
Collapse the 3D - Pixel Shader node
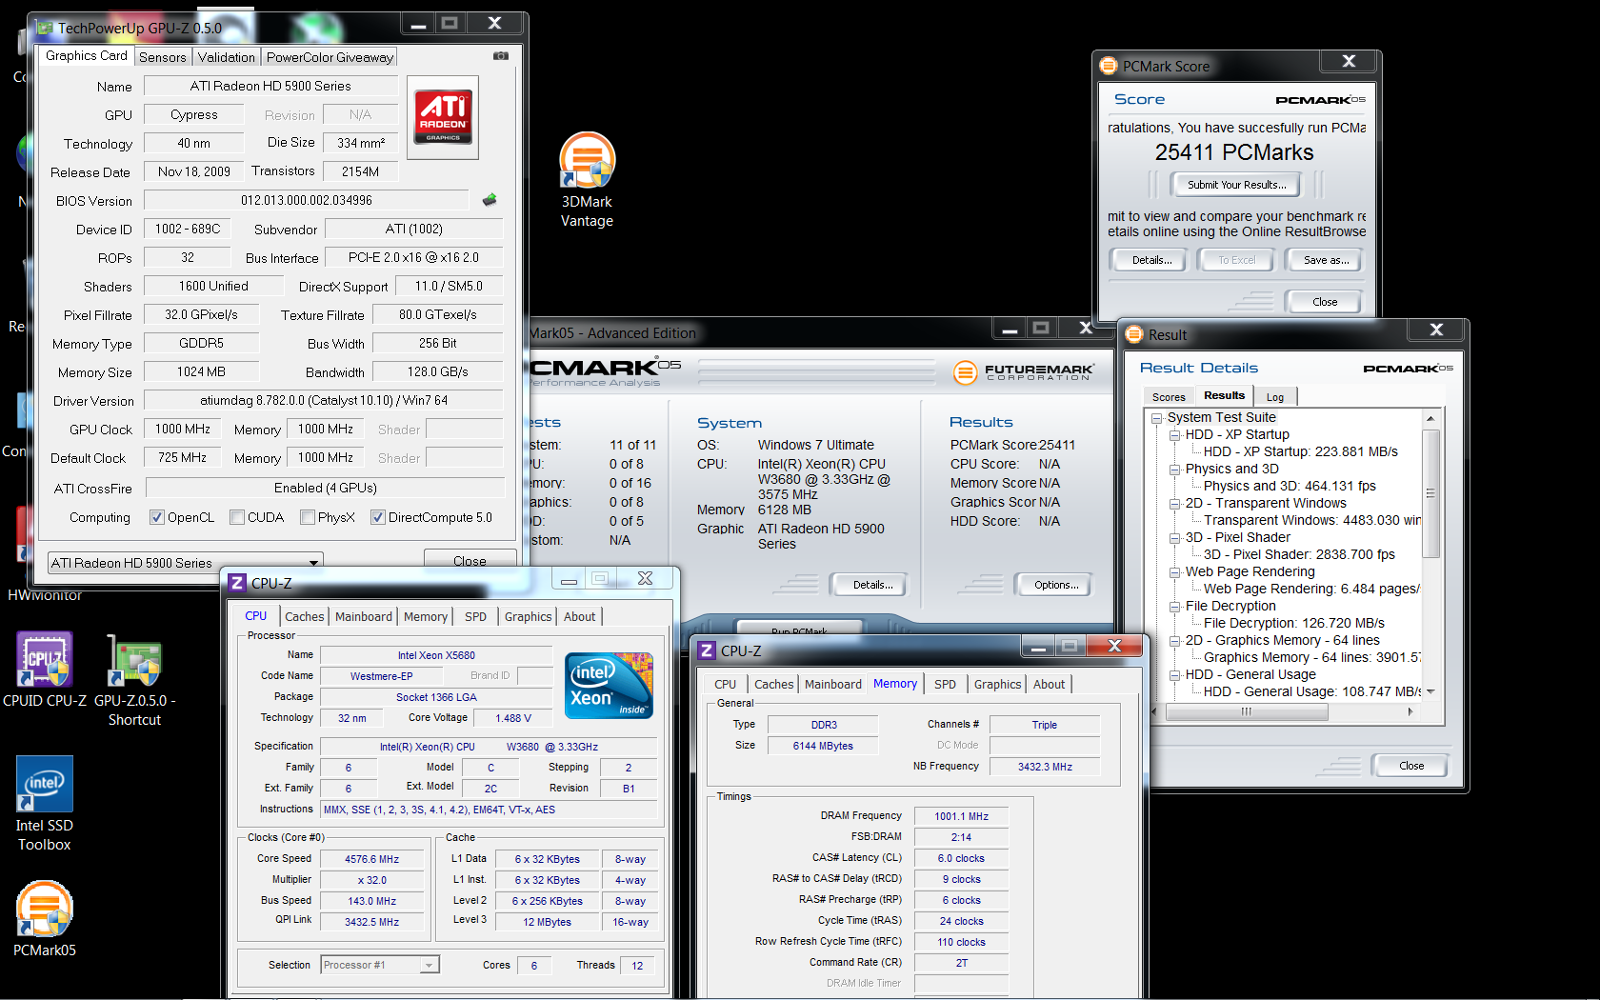click(1175, 537)
